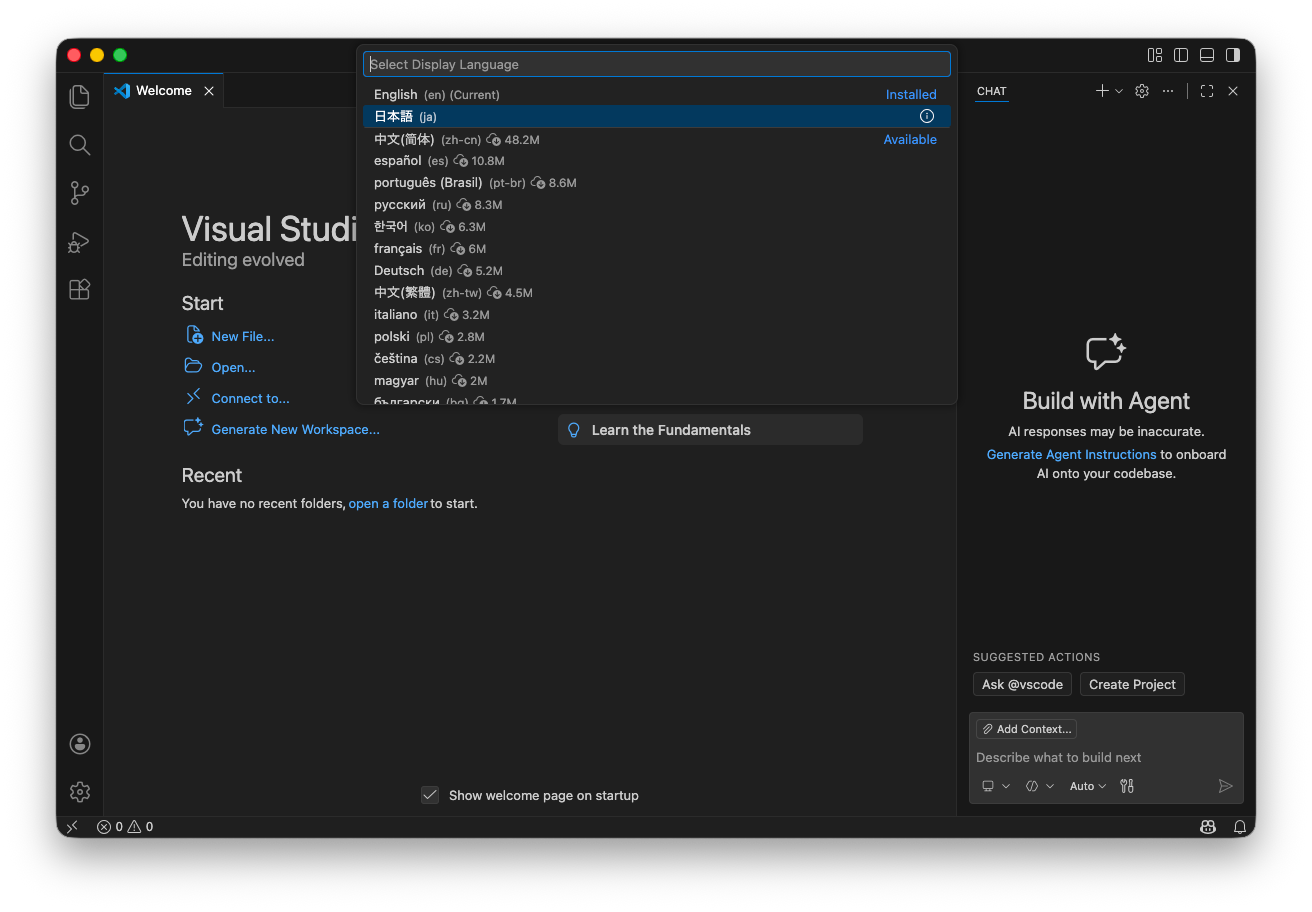
Task: Choose português (Brasil) display language
Action: click(x=657, y=183)
